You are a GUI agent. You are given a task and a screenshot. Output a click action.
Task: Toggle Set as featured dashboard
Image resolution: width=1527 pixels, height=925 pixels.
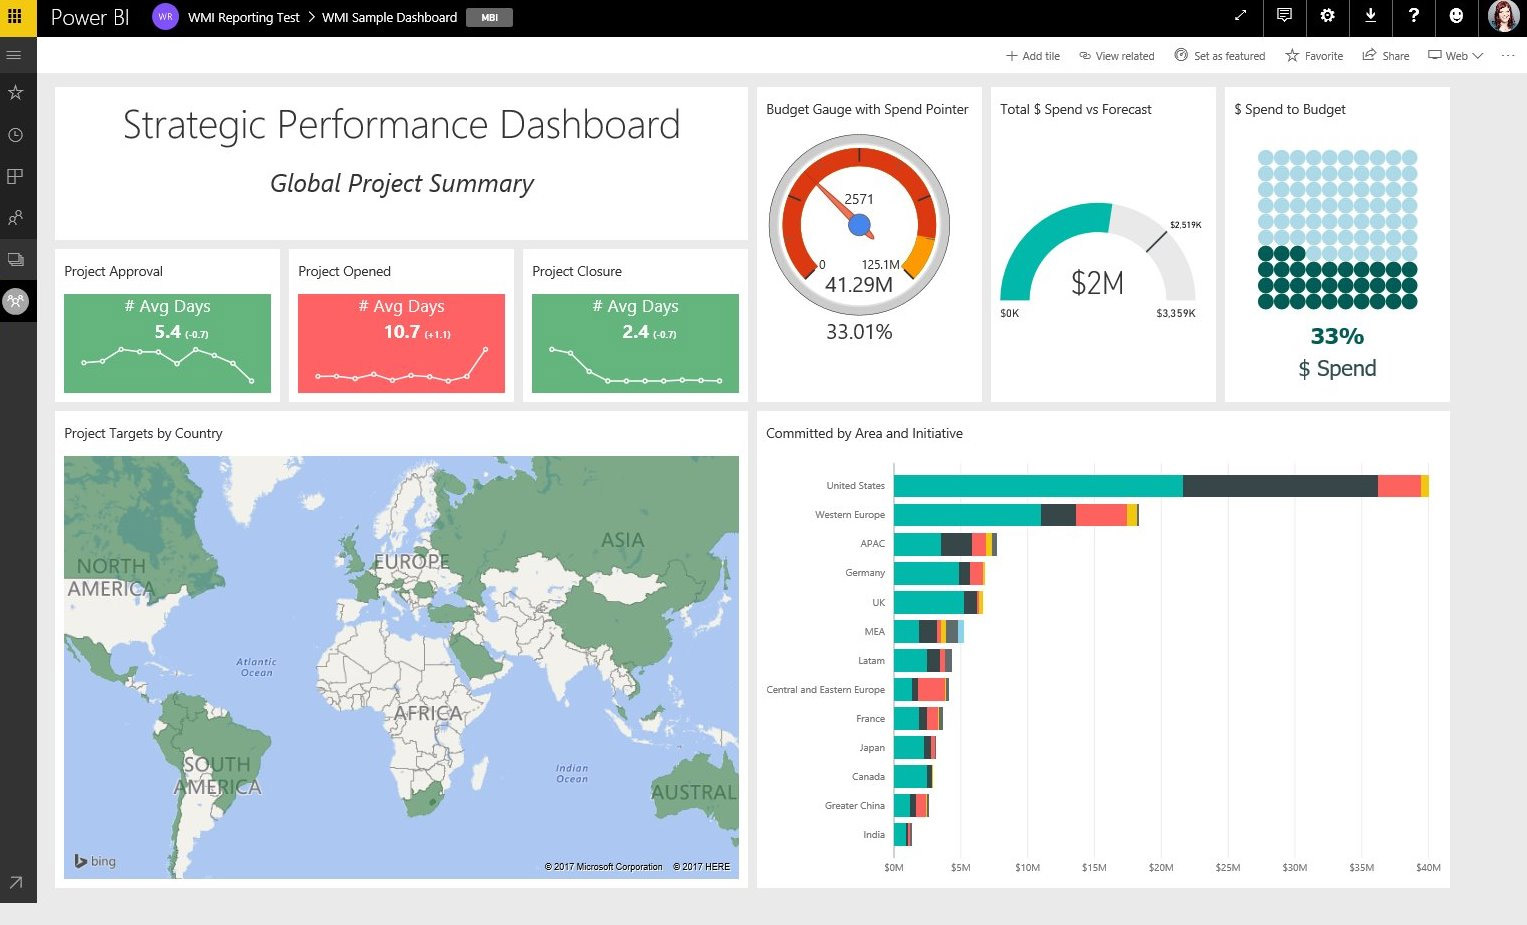tap(1219, 56)
